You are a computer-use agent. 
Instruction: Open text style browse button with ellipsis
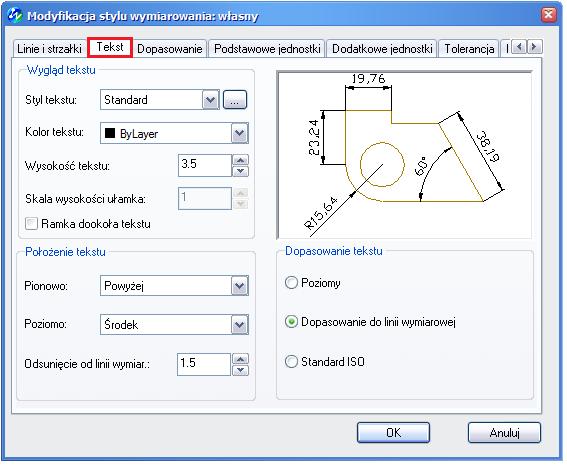click(x=235, y=100)
